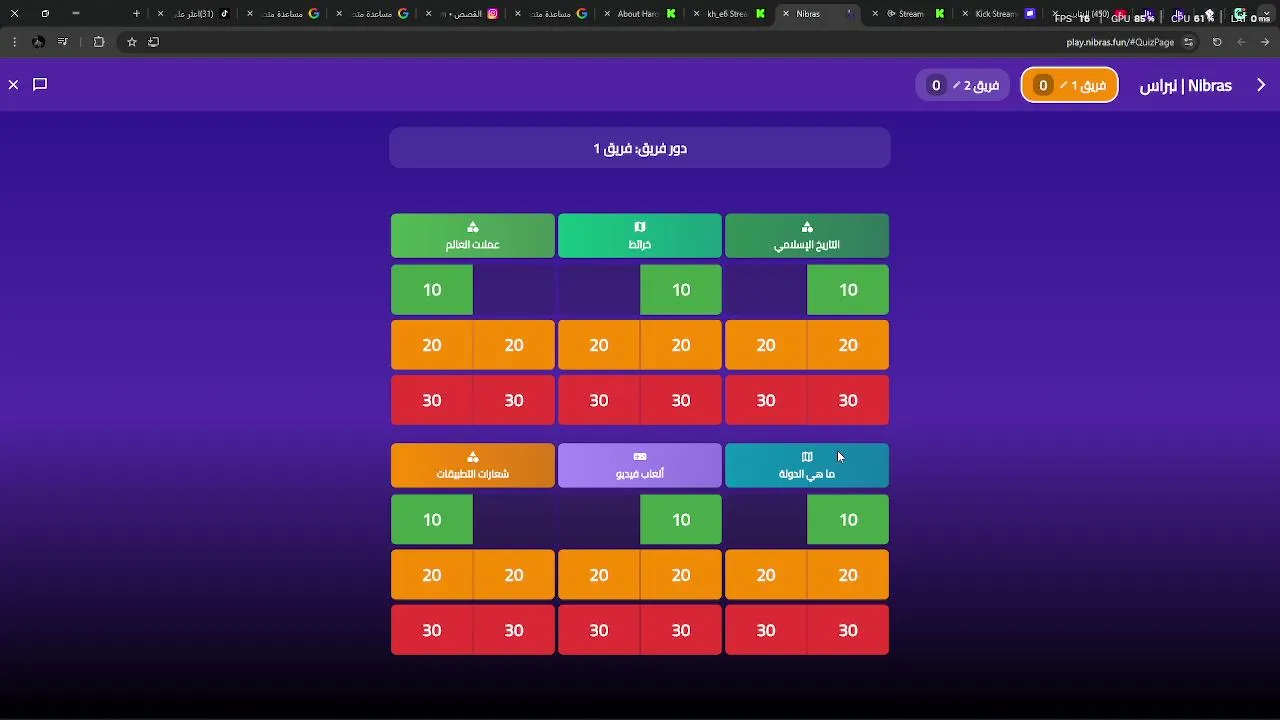Open media controls icon in browser toolbar
The width and height of the screenshot is (1280, 720).
pyautogui.click(x=63, y=42)
